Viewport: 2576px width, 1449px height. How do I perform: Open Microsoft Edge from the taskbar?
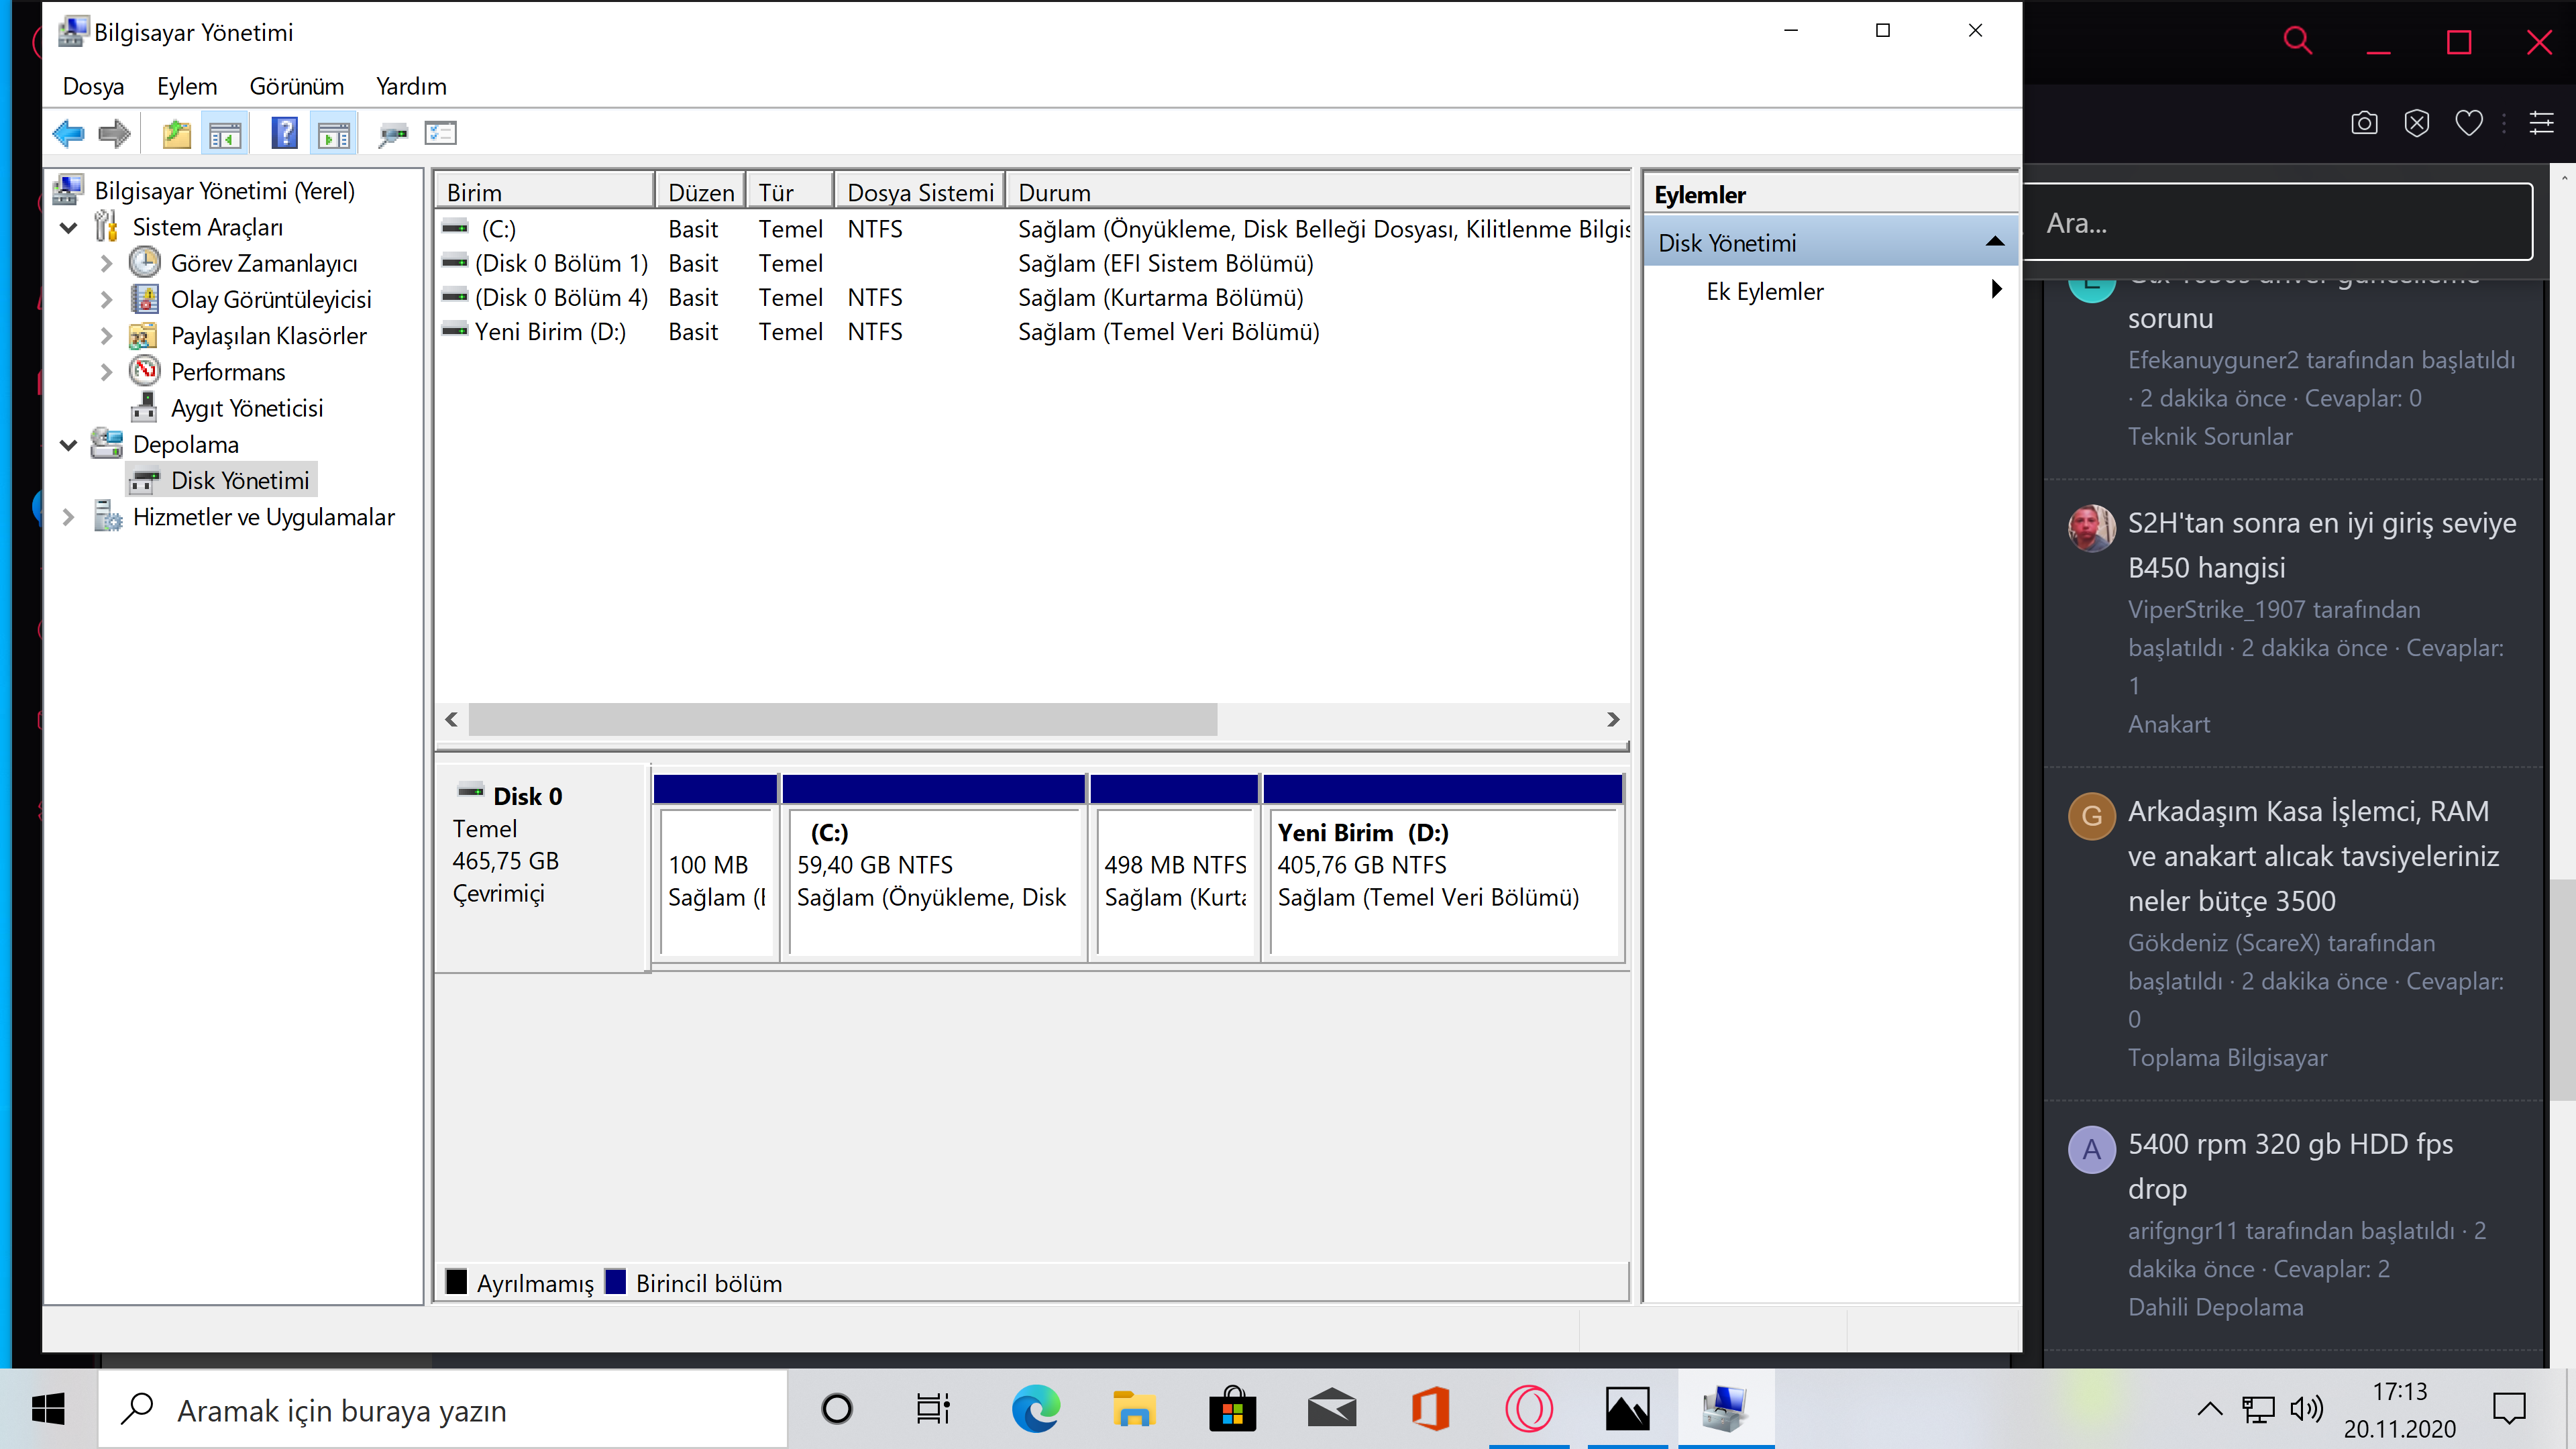(1035, 1409)
